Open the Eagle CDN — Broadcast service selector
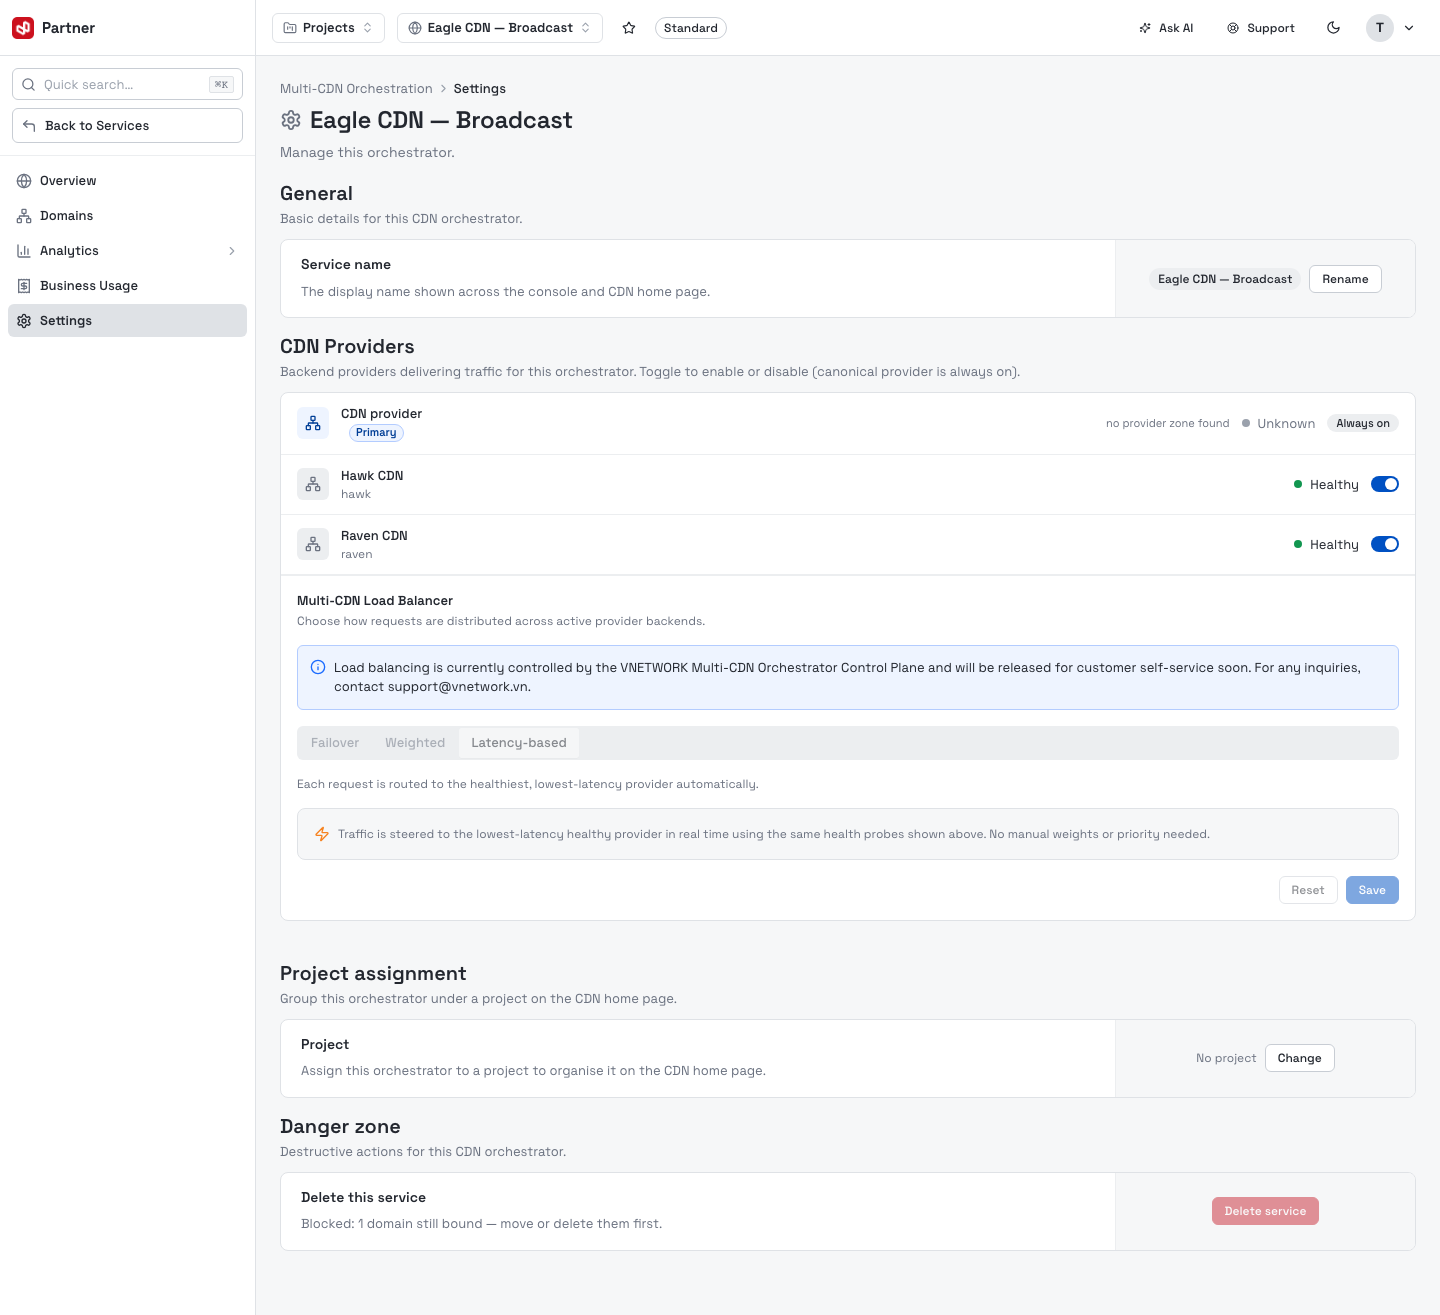The image size is (1440, 1315). [500, 28]
